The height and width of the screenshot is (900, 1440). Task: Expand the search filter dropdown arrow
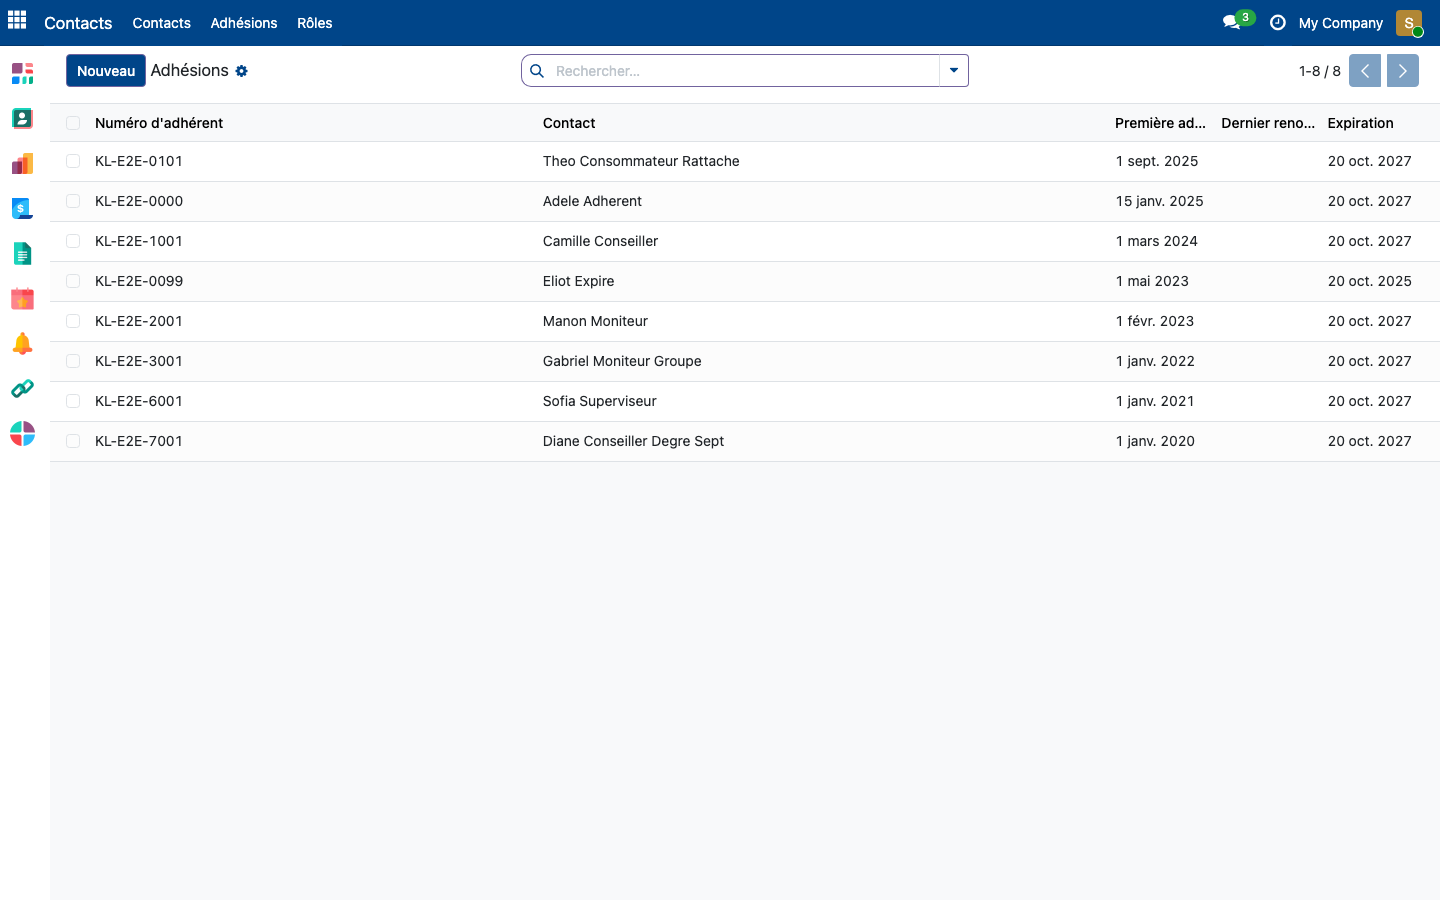954,70
